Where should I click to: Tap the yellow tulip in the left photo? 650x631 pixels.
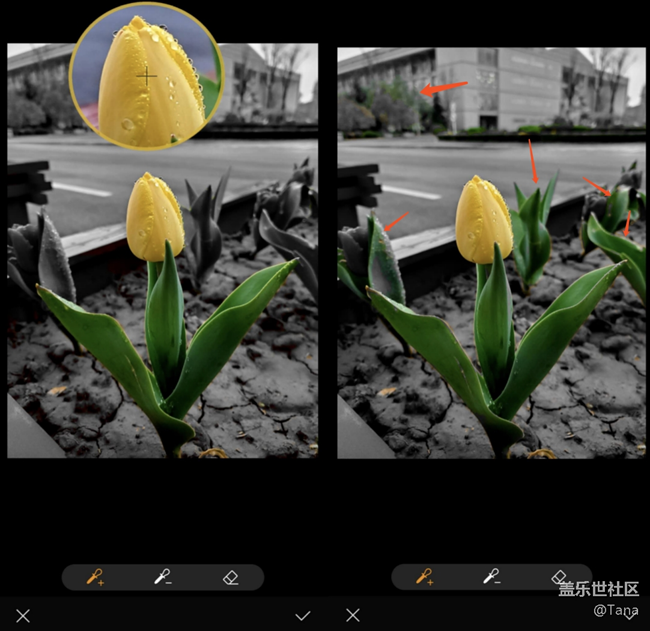(x=155, y=217)
